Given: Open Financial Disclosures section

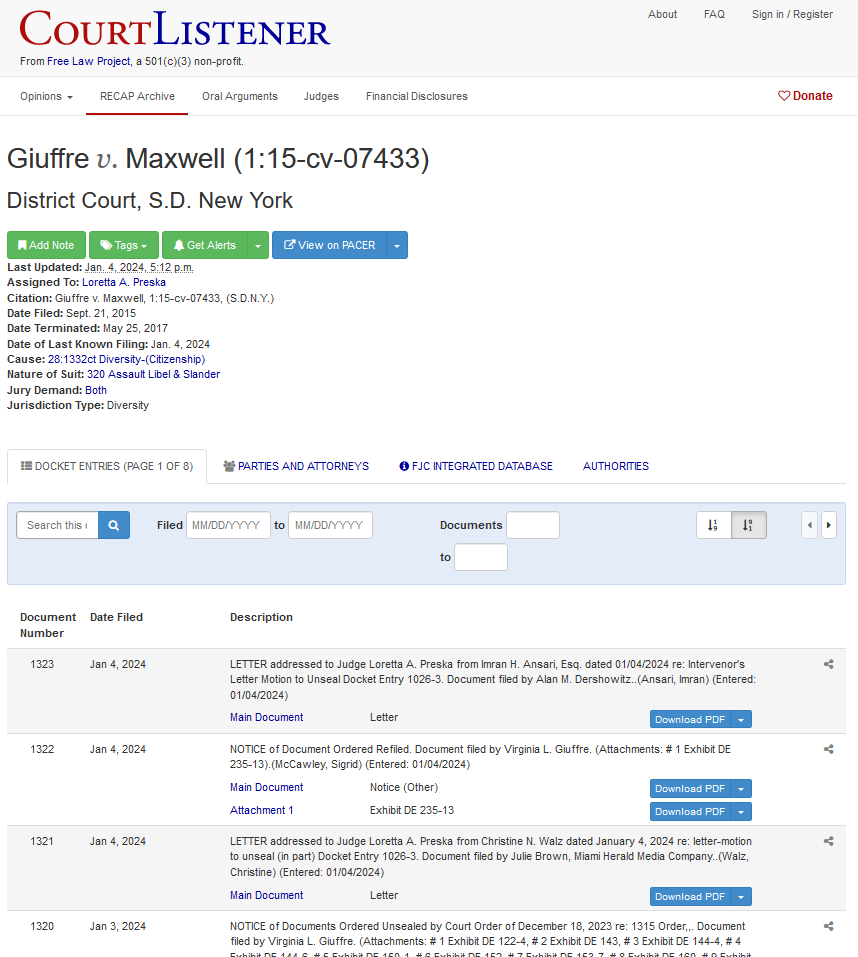Looking at the screenshot, I should pyautogui.click(x=417, y=96).
